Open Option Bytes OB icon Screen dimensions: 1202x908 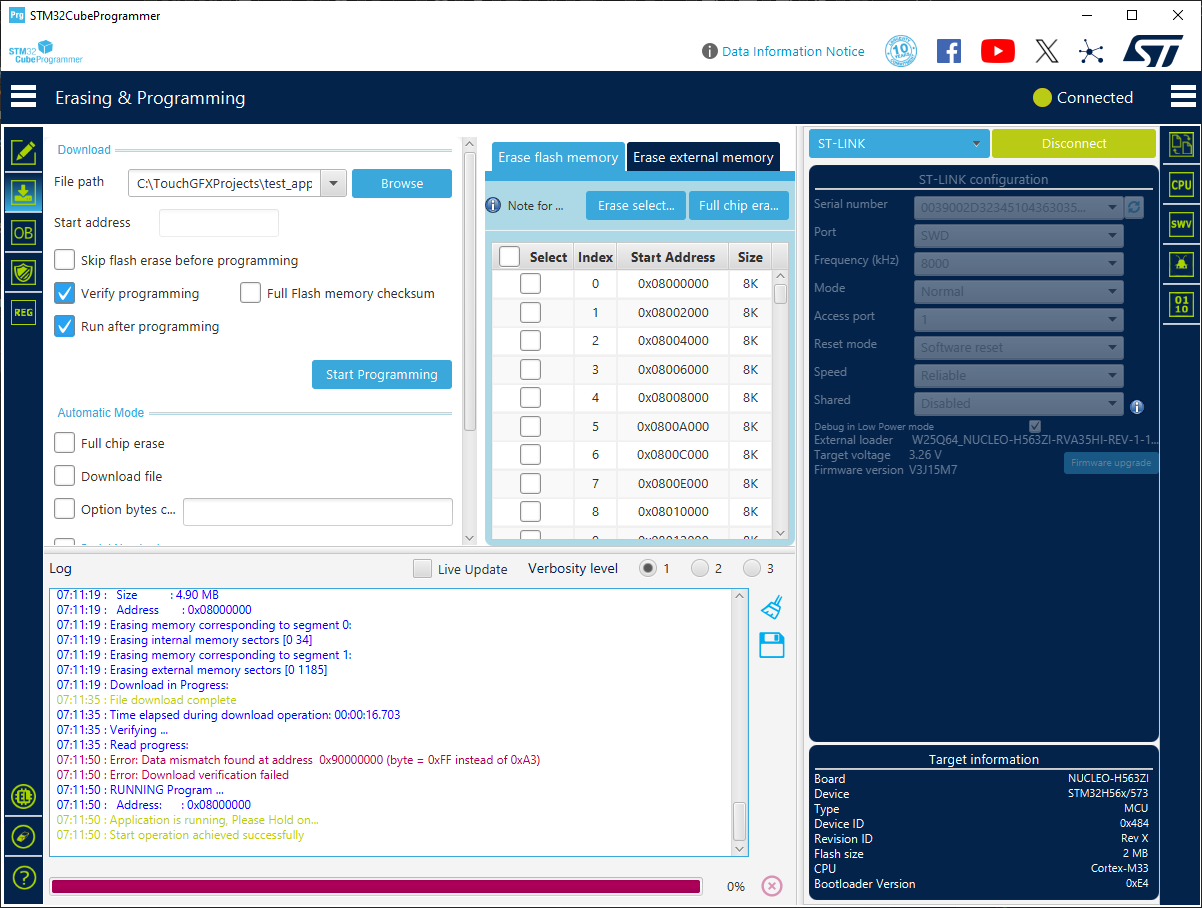pyautogui.click(x=23, y=233)
